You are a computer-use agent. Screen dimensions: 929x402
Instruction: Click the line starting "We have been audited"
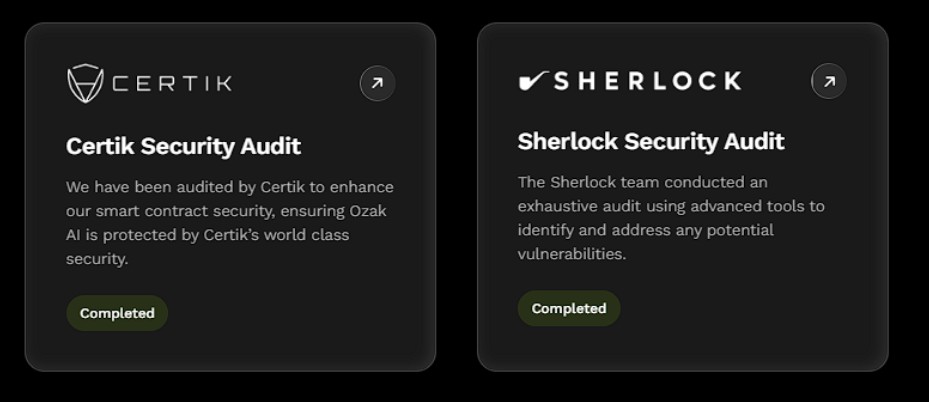click(229, 187)
